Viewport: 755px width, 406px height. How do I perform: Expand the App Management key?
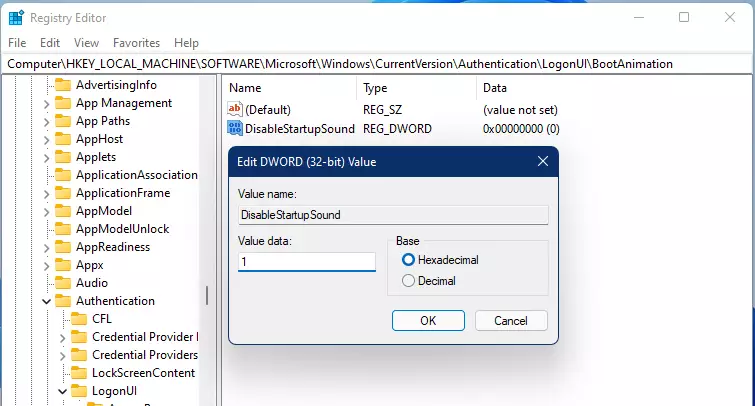(x=46, y=104)
